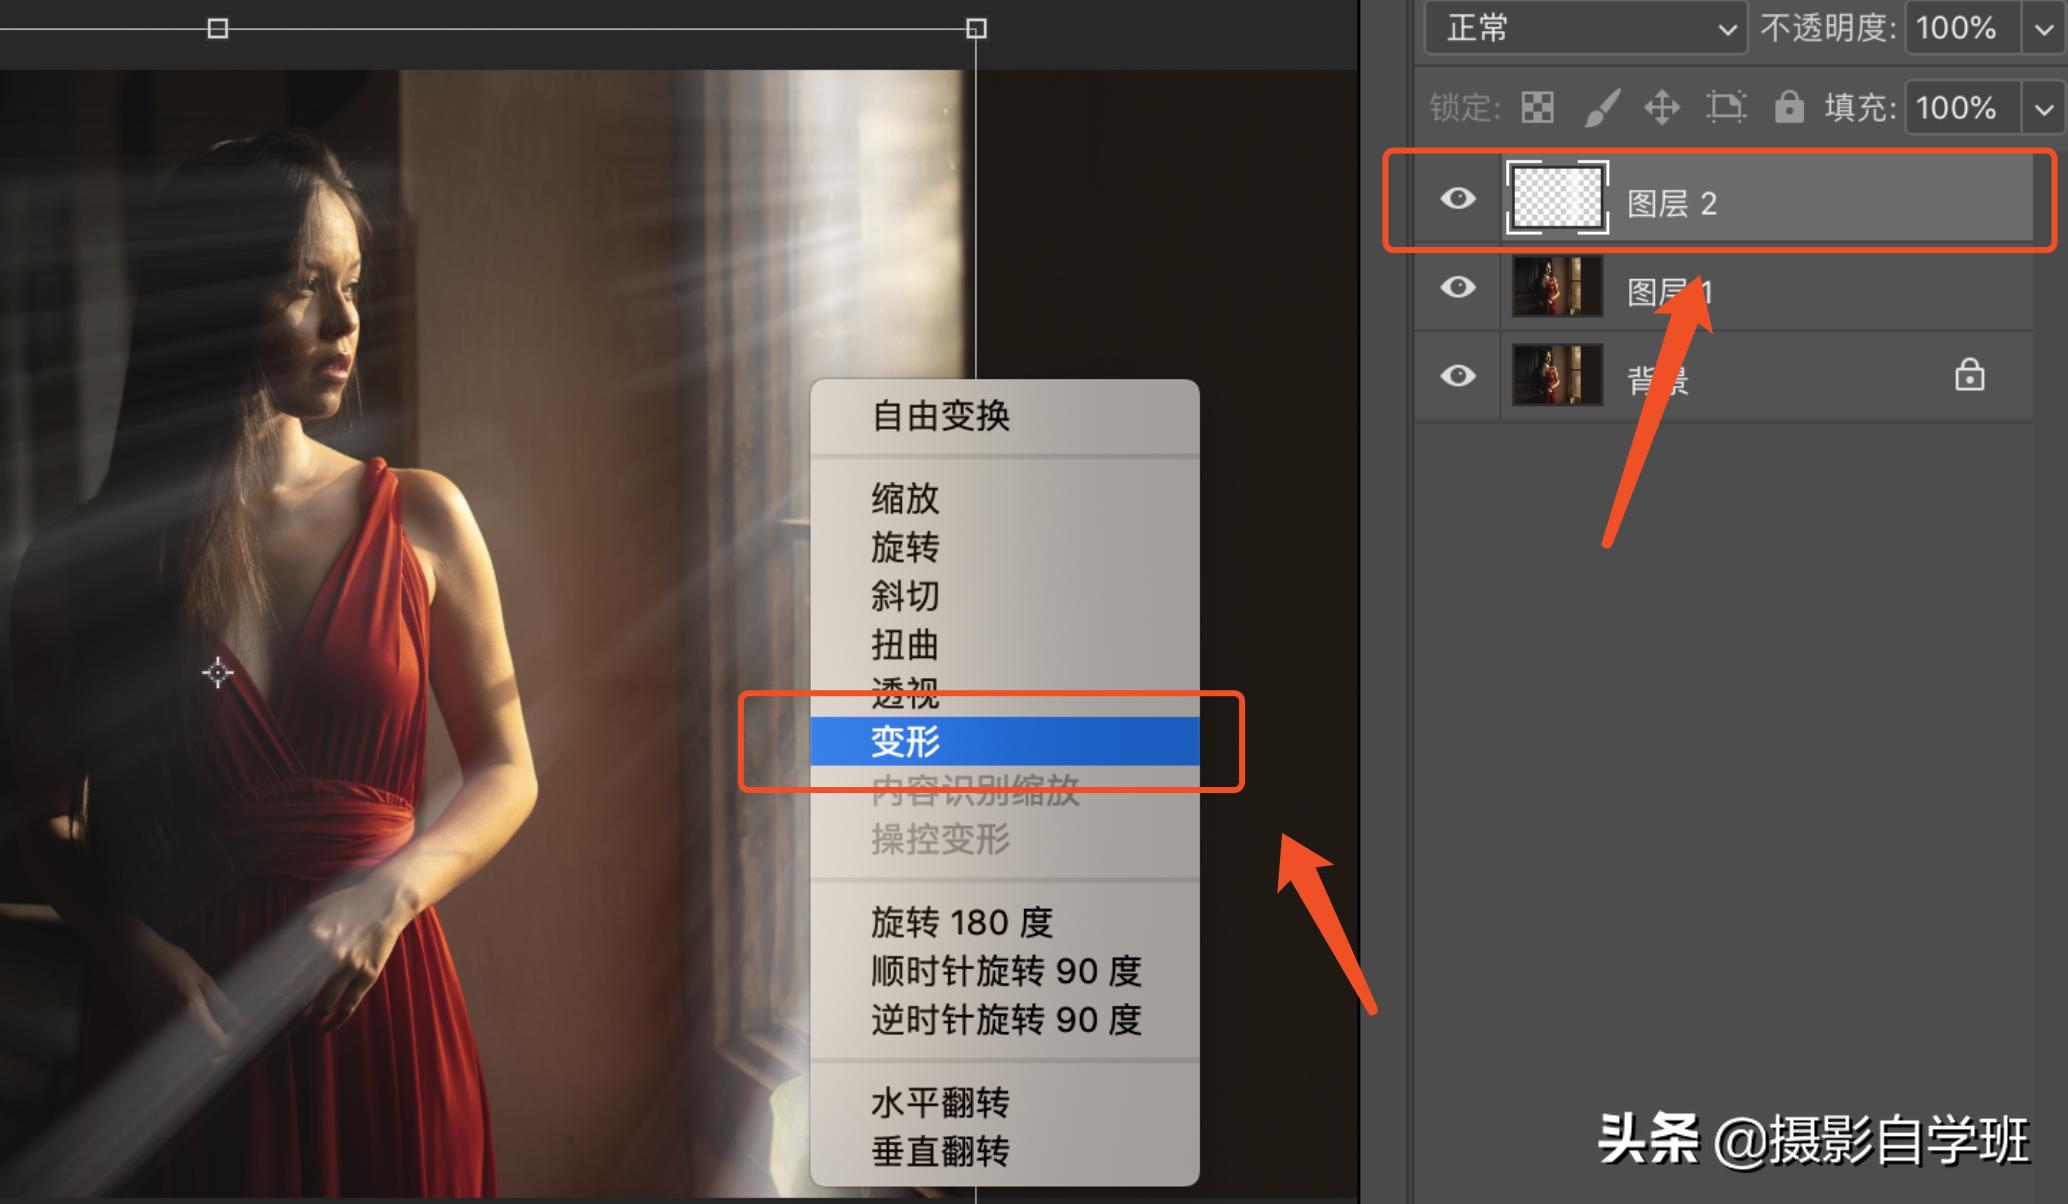Click the 填充 percentage input field
This screenshot has width=2068, height=1204.
click(1957, 108)
